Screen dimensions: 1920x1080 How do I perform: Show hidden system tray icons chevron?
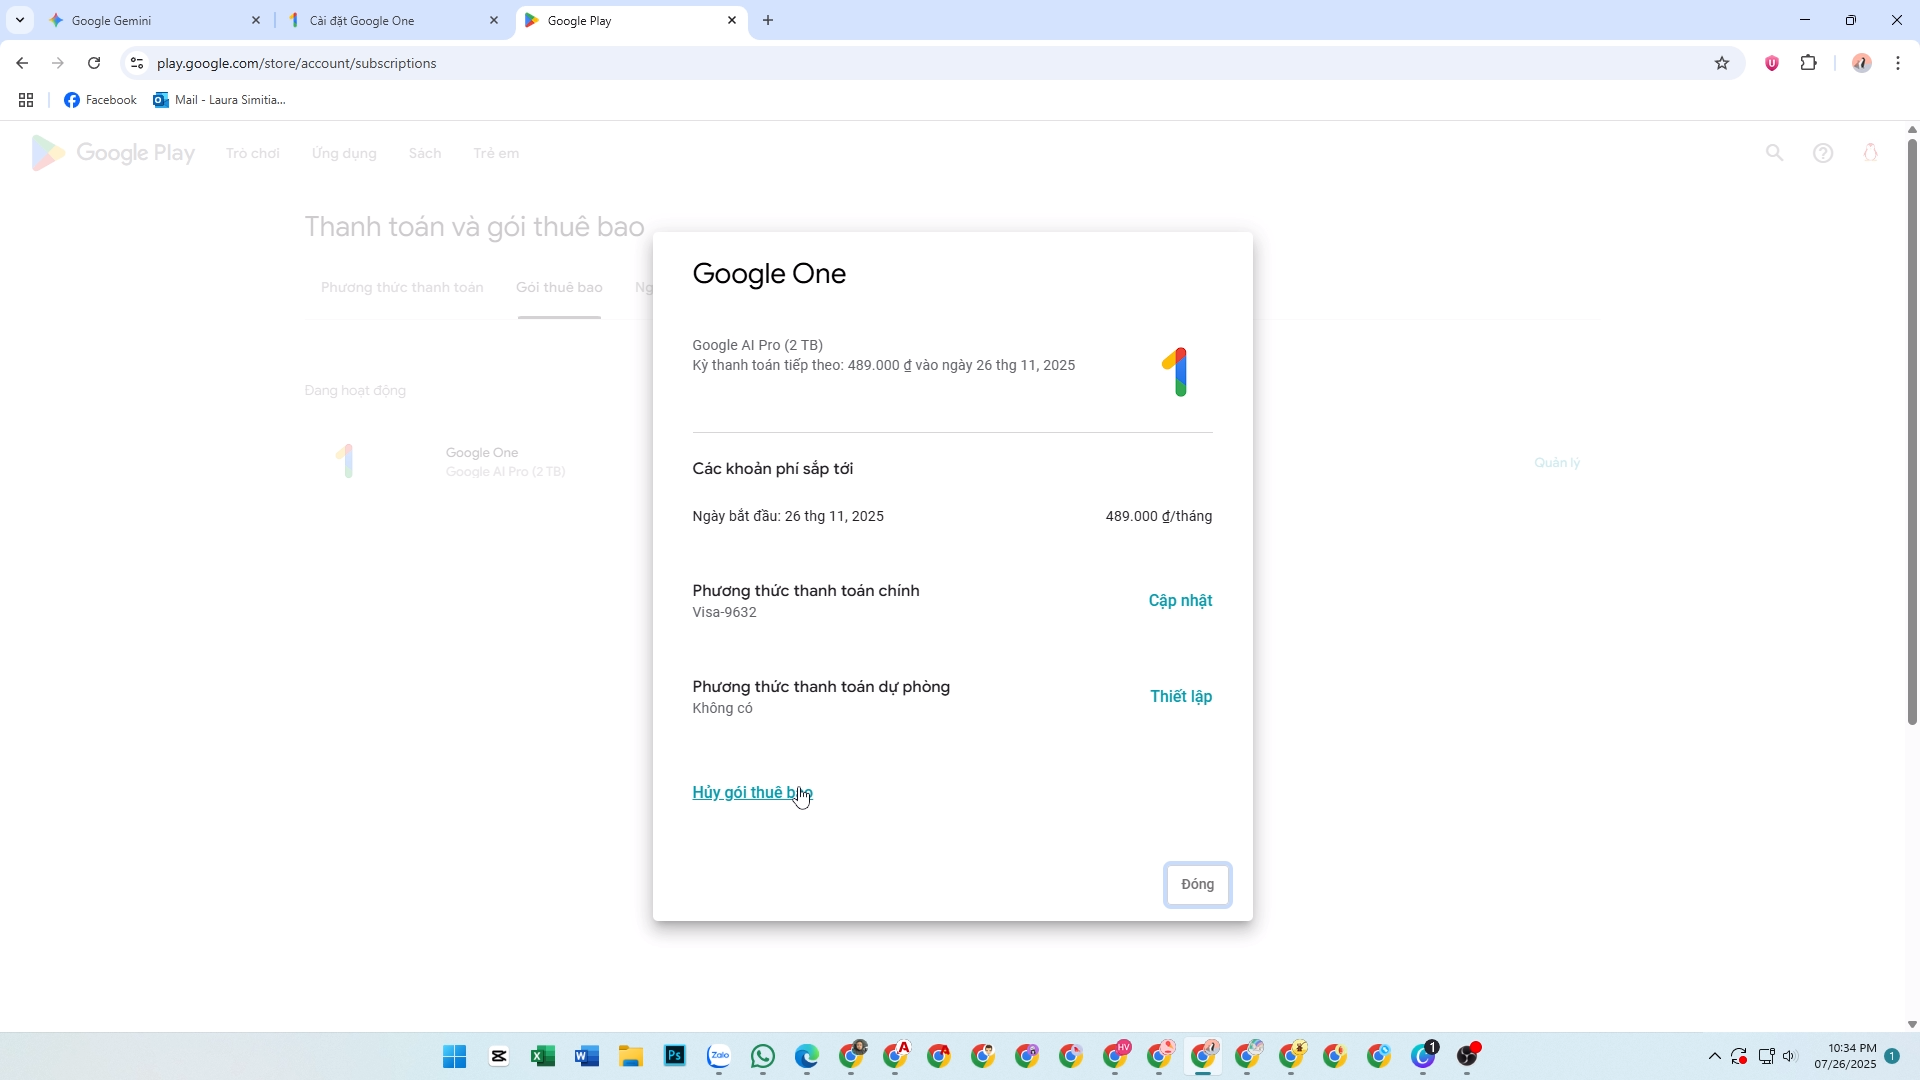pyautogui.click(x=1714, y=1056)
